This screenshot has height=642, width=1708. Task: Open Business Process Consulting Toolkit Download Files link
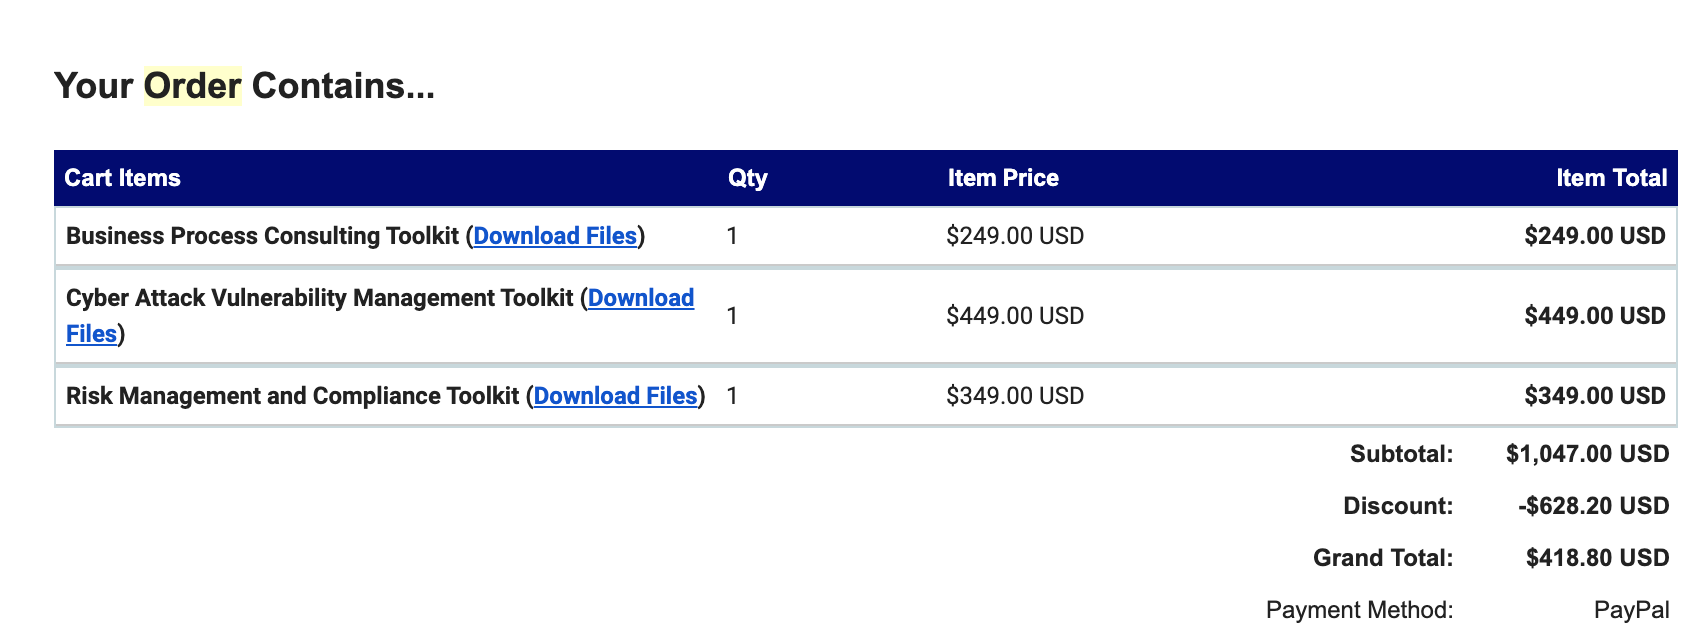(x=555, y=236)
